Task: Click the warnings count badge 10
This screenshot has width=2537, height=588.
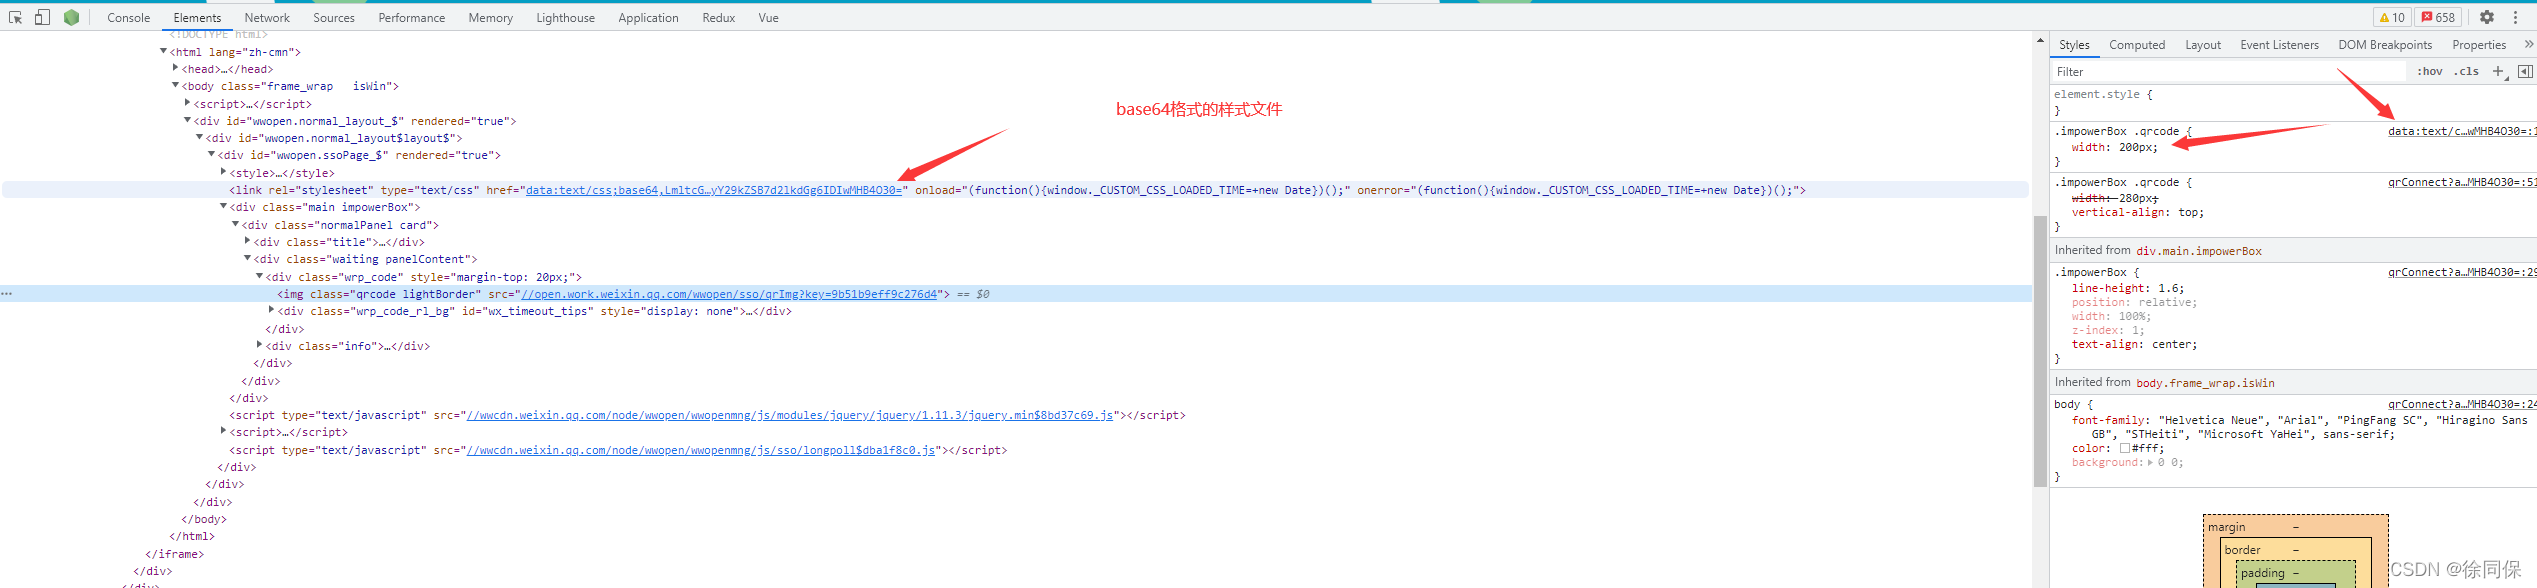Action: click(2391, 17)
